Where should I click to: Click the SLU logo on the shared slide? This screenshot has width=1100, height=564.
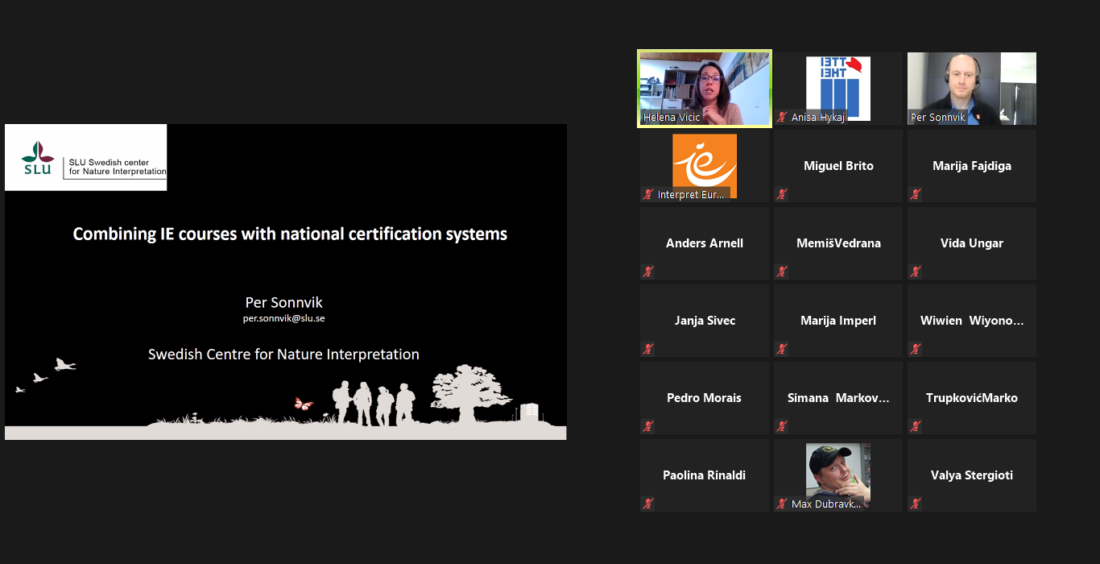tap(38, 158)
